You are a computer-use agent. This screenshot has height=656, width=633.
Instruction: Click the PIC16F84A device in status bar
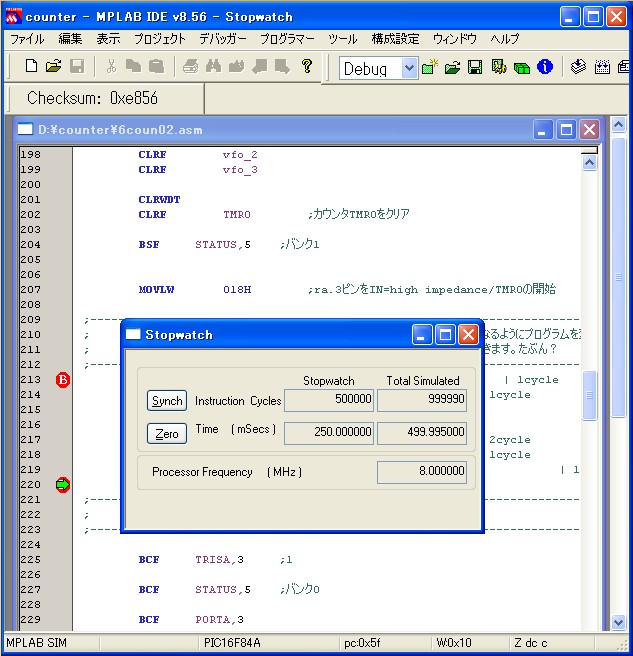pos(232,643)
